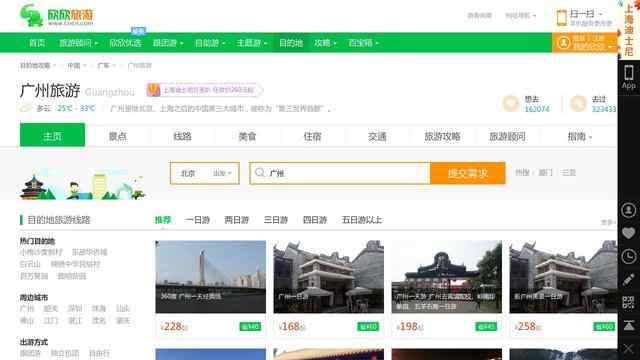
Task: Switch to 旅游顾问 tab below Guangzhou title
Action: 507,136
